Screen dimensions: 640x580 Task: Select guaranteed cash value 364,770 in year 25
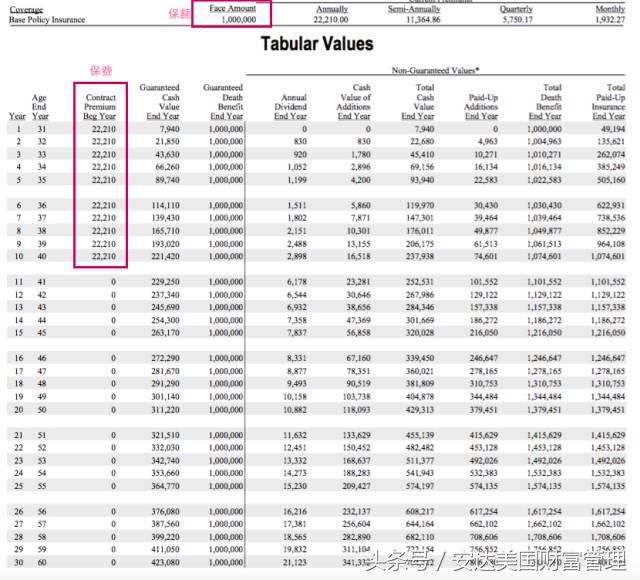click(166, 486)
